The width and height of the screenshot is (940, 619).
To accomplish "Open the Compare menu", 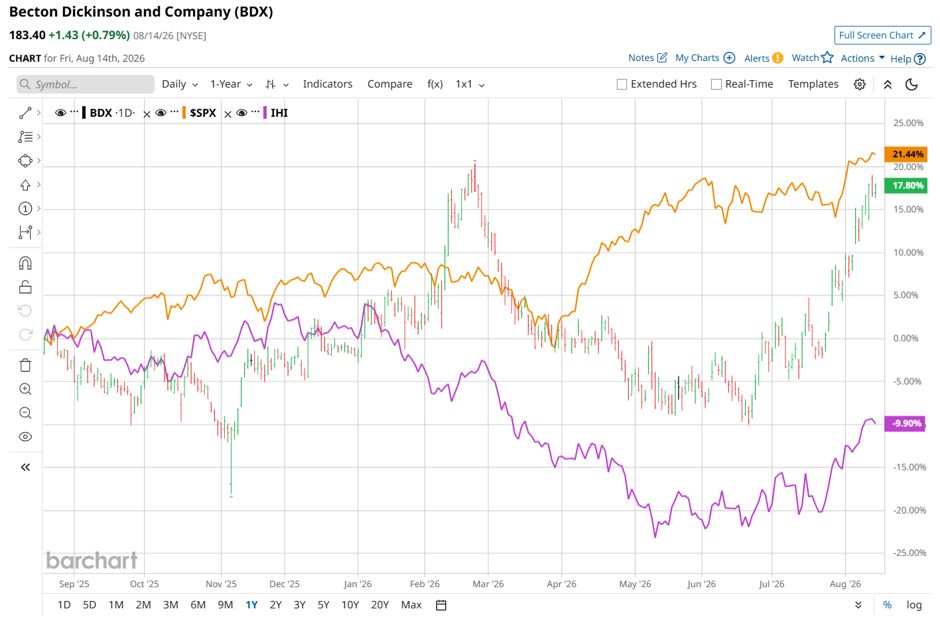I will (x=390, y=84).
